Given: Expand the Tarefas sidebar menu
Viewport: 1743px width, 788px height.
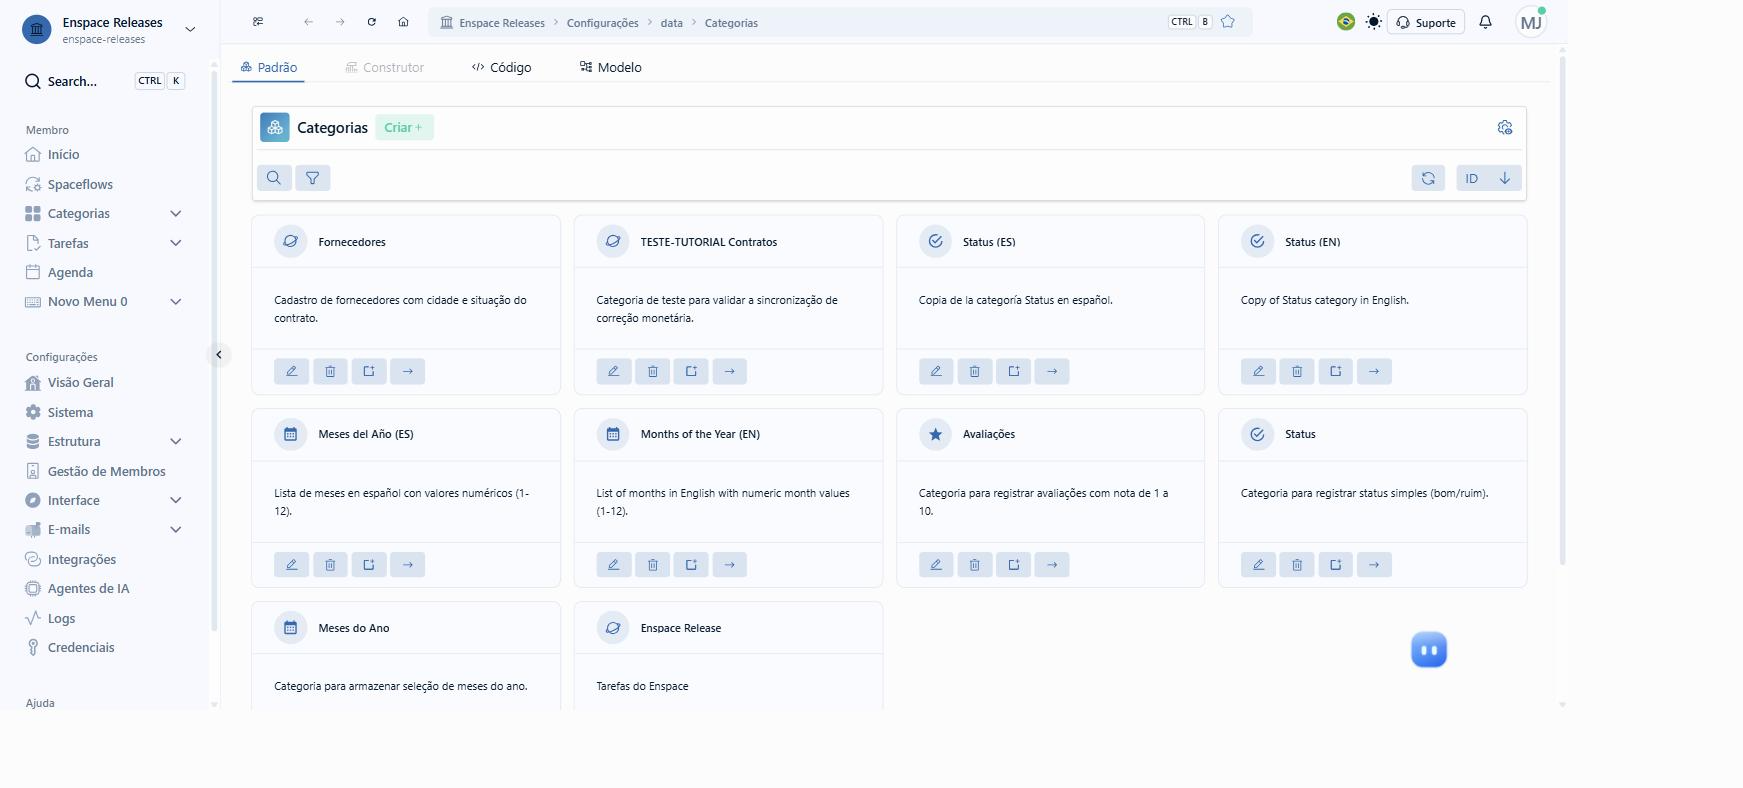Looking at the screenshot, I should pos(176,243).
